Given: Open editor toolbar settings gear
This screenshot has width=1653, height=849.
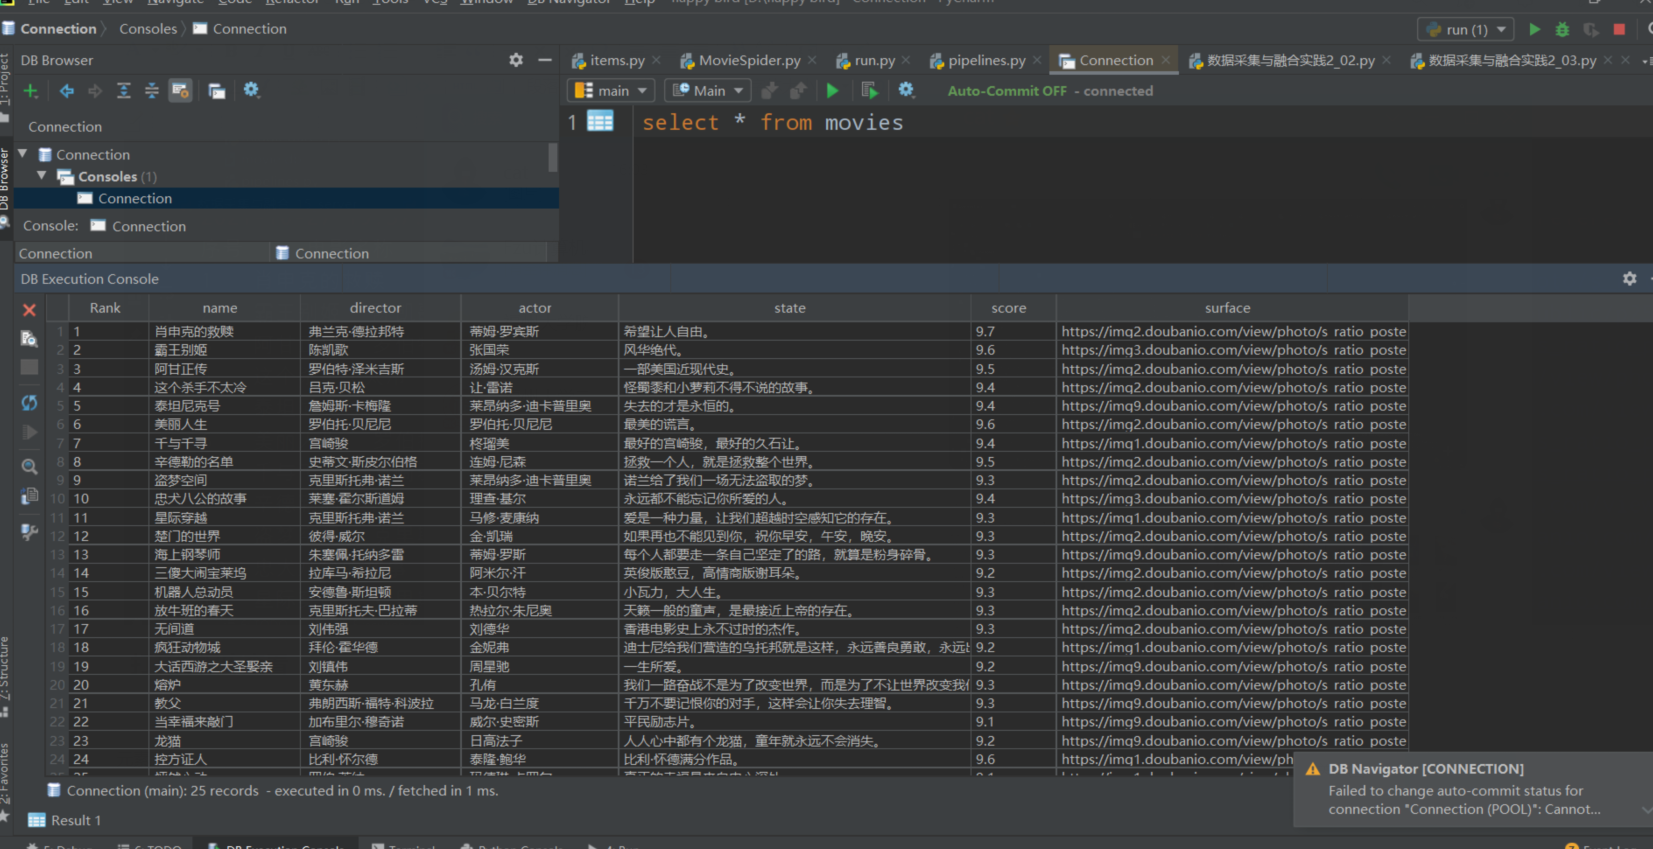Looking at the screenshot, I should click(x=906, y=90).
